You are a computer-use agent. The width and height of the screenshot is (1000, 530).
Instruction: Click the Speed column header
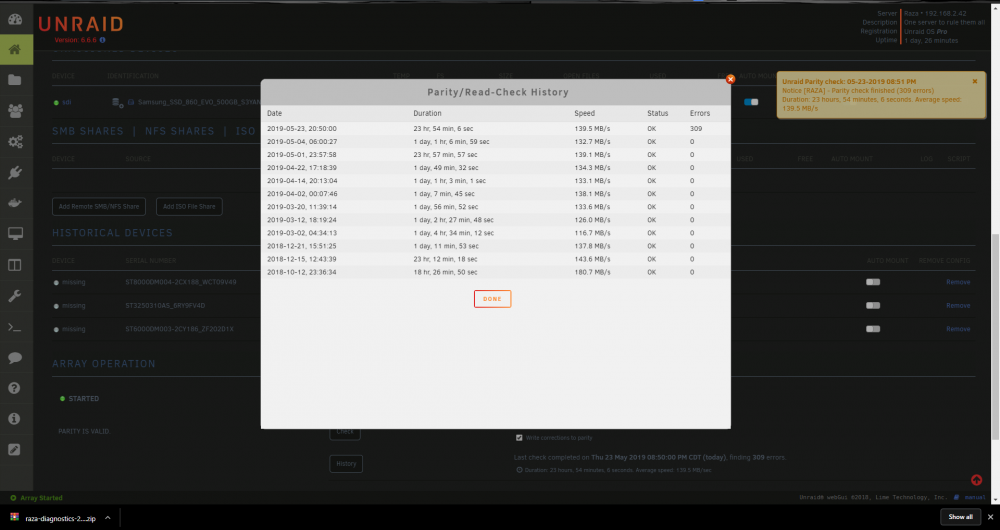coord(584,114)
